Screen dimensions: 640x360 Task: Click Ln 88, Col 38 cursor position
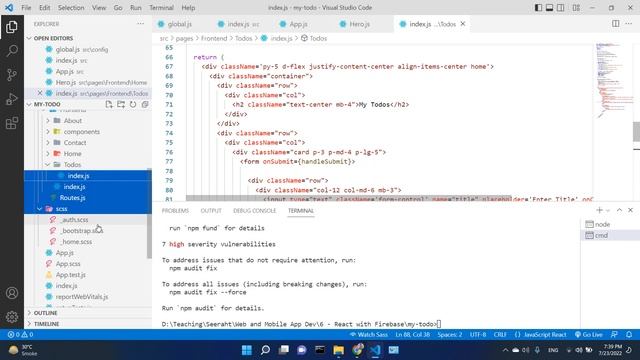point(413,334)
